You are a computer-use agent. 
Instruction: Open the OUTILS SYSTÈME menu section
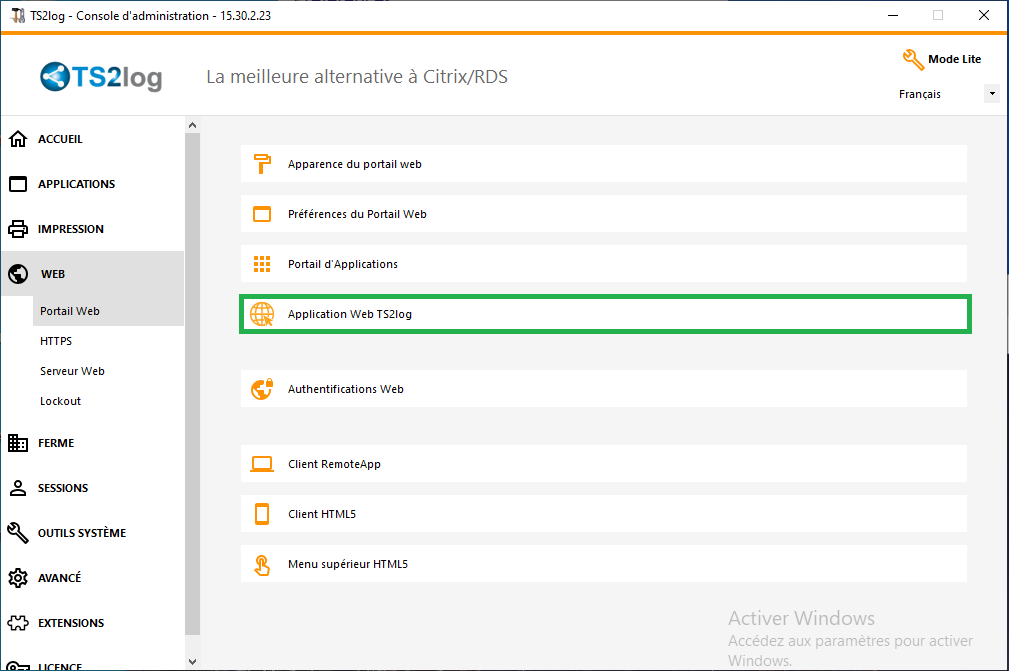93,533
